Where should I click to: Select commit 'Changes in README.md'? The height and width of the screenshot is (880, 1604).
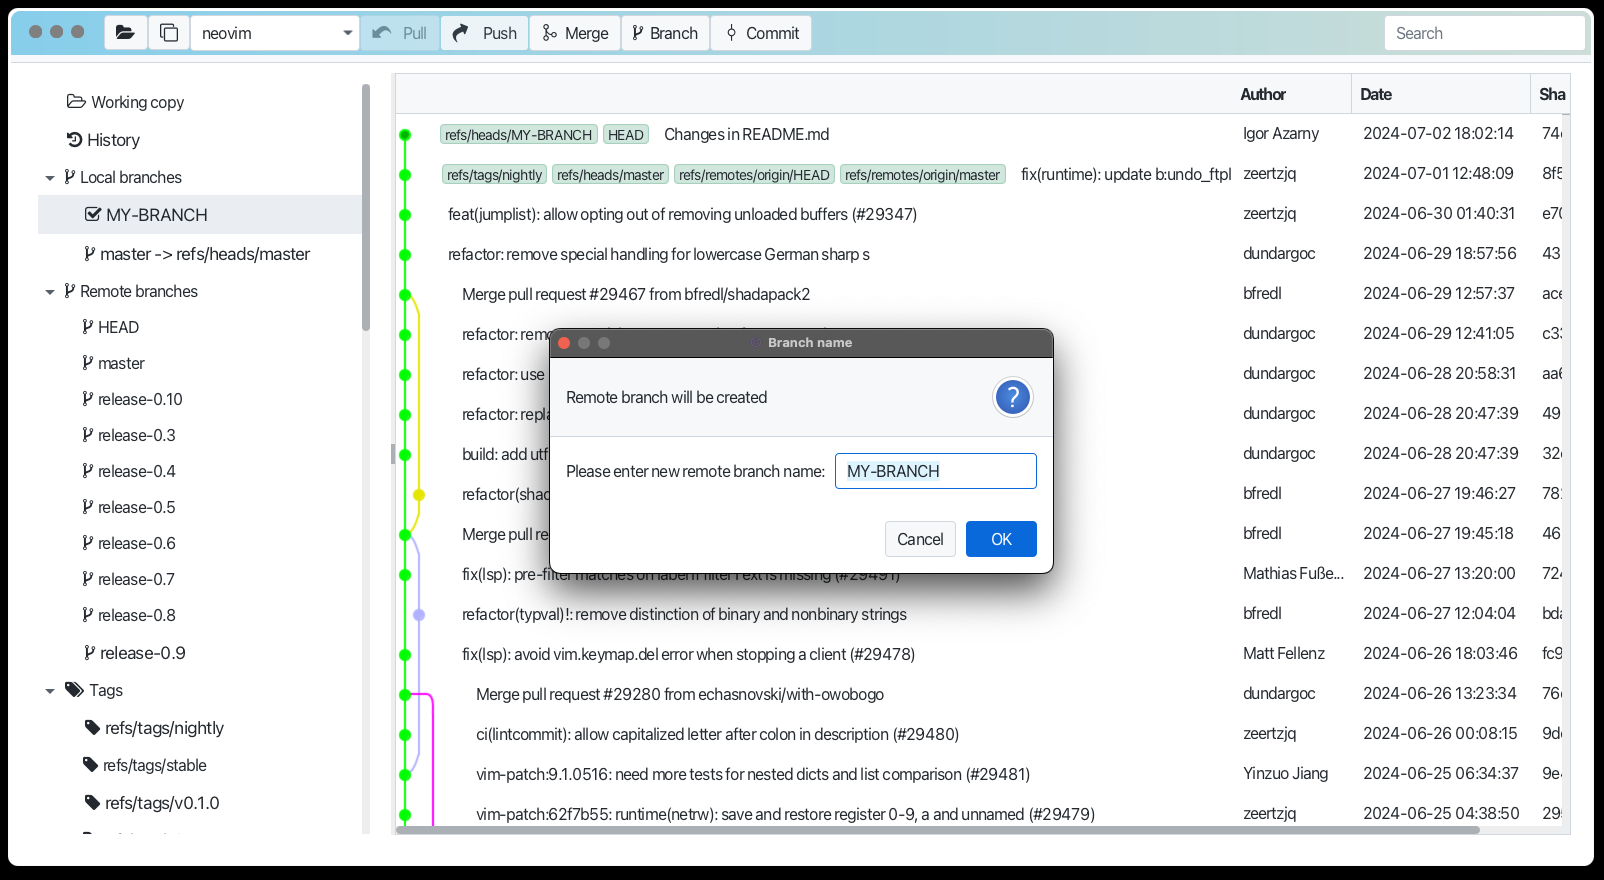747,134
